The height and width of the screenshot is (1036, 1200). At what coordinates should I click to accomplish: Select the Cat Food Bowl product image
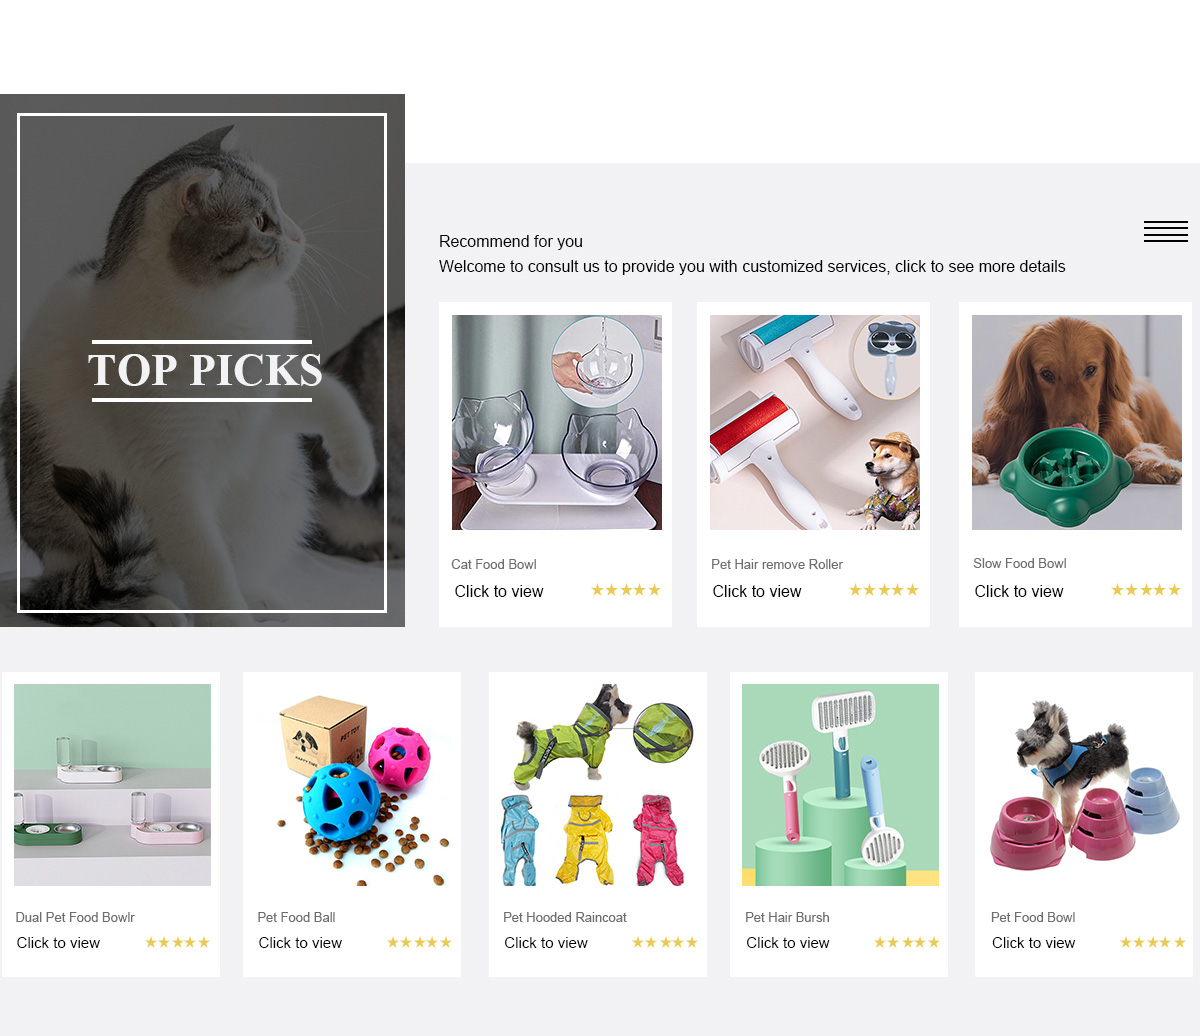(x=557, y=422)
